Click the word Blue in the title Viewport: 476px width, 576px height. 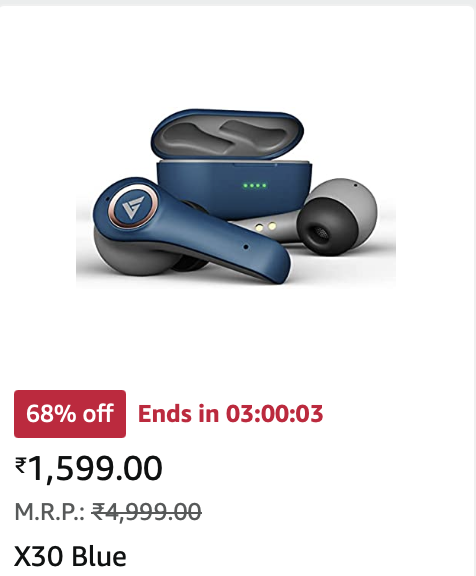coord(99,556)
